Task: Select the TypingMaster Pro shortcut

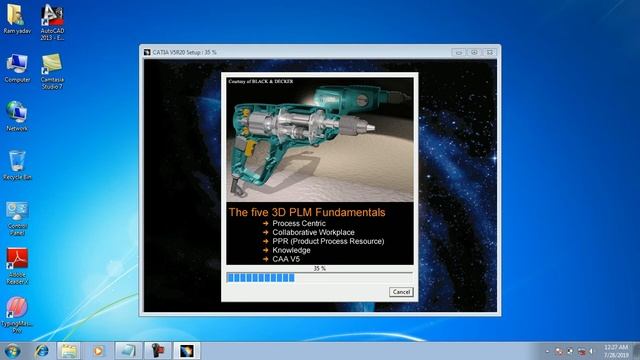Action: pyautogui.click(x=17, y=315)
